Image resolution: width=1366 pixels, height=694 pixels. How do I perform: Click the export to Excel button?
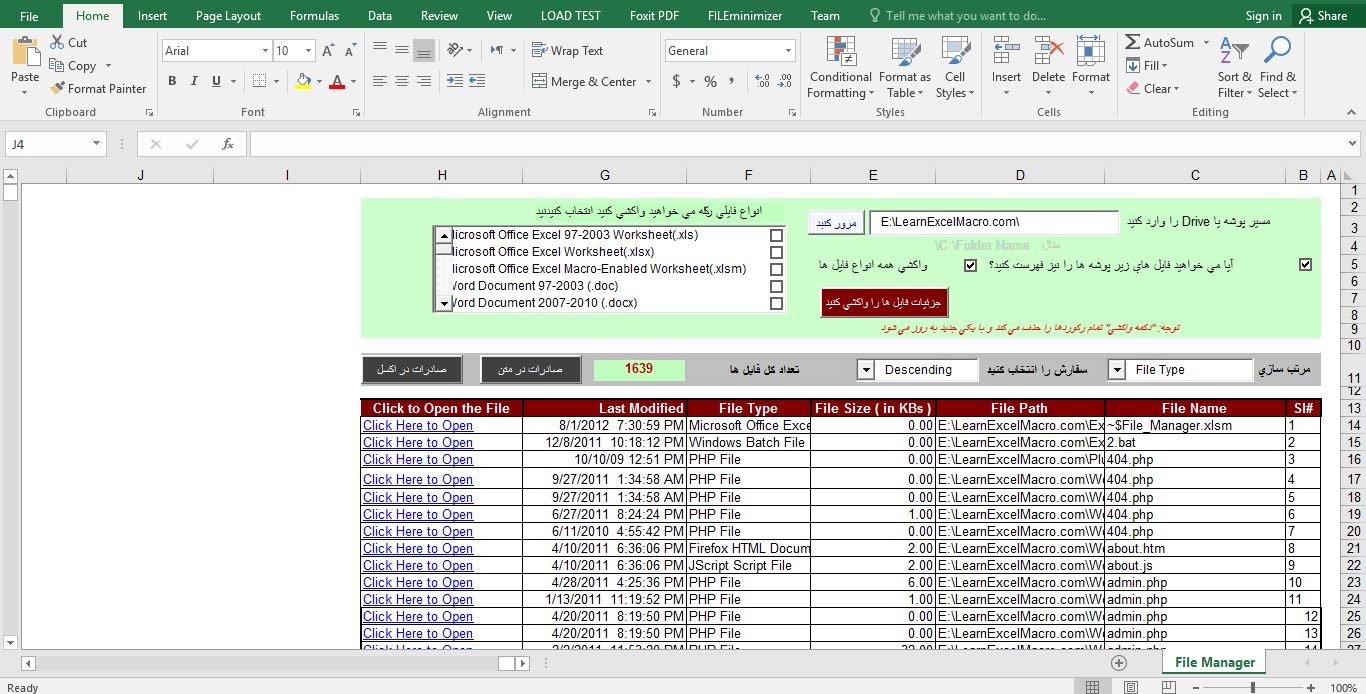412,370
